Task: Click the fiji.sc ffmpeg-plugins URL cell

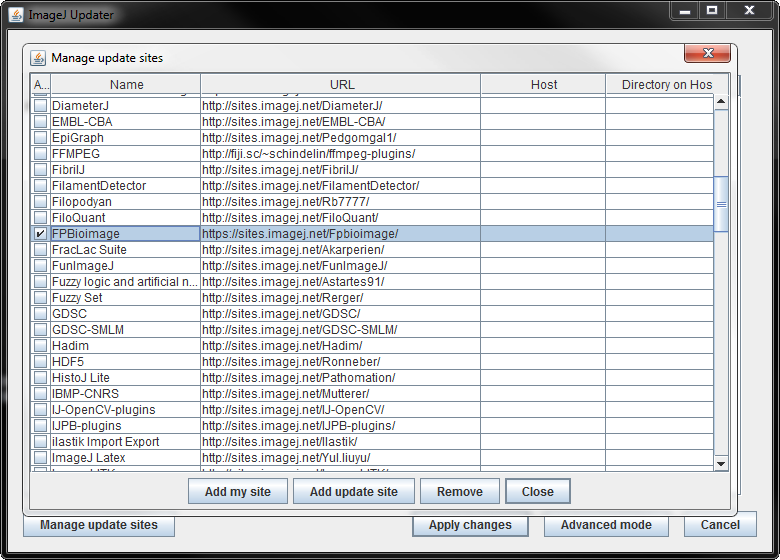Action: 341,154
